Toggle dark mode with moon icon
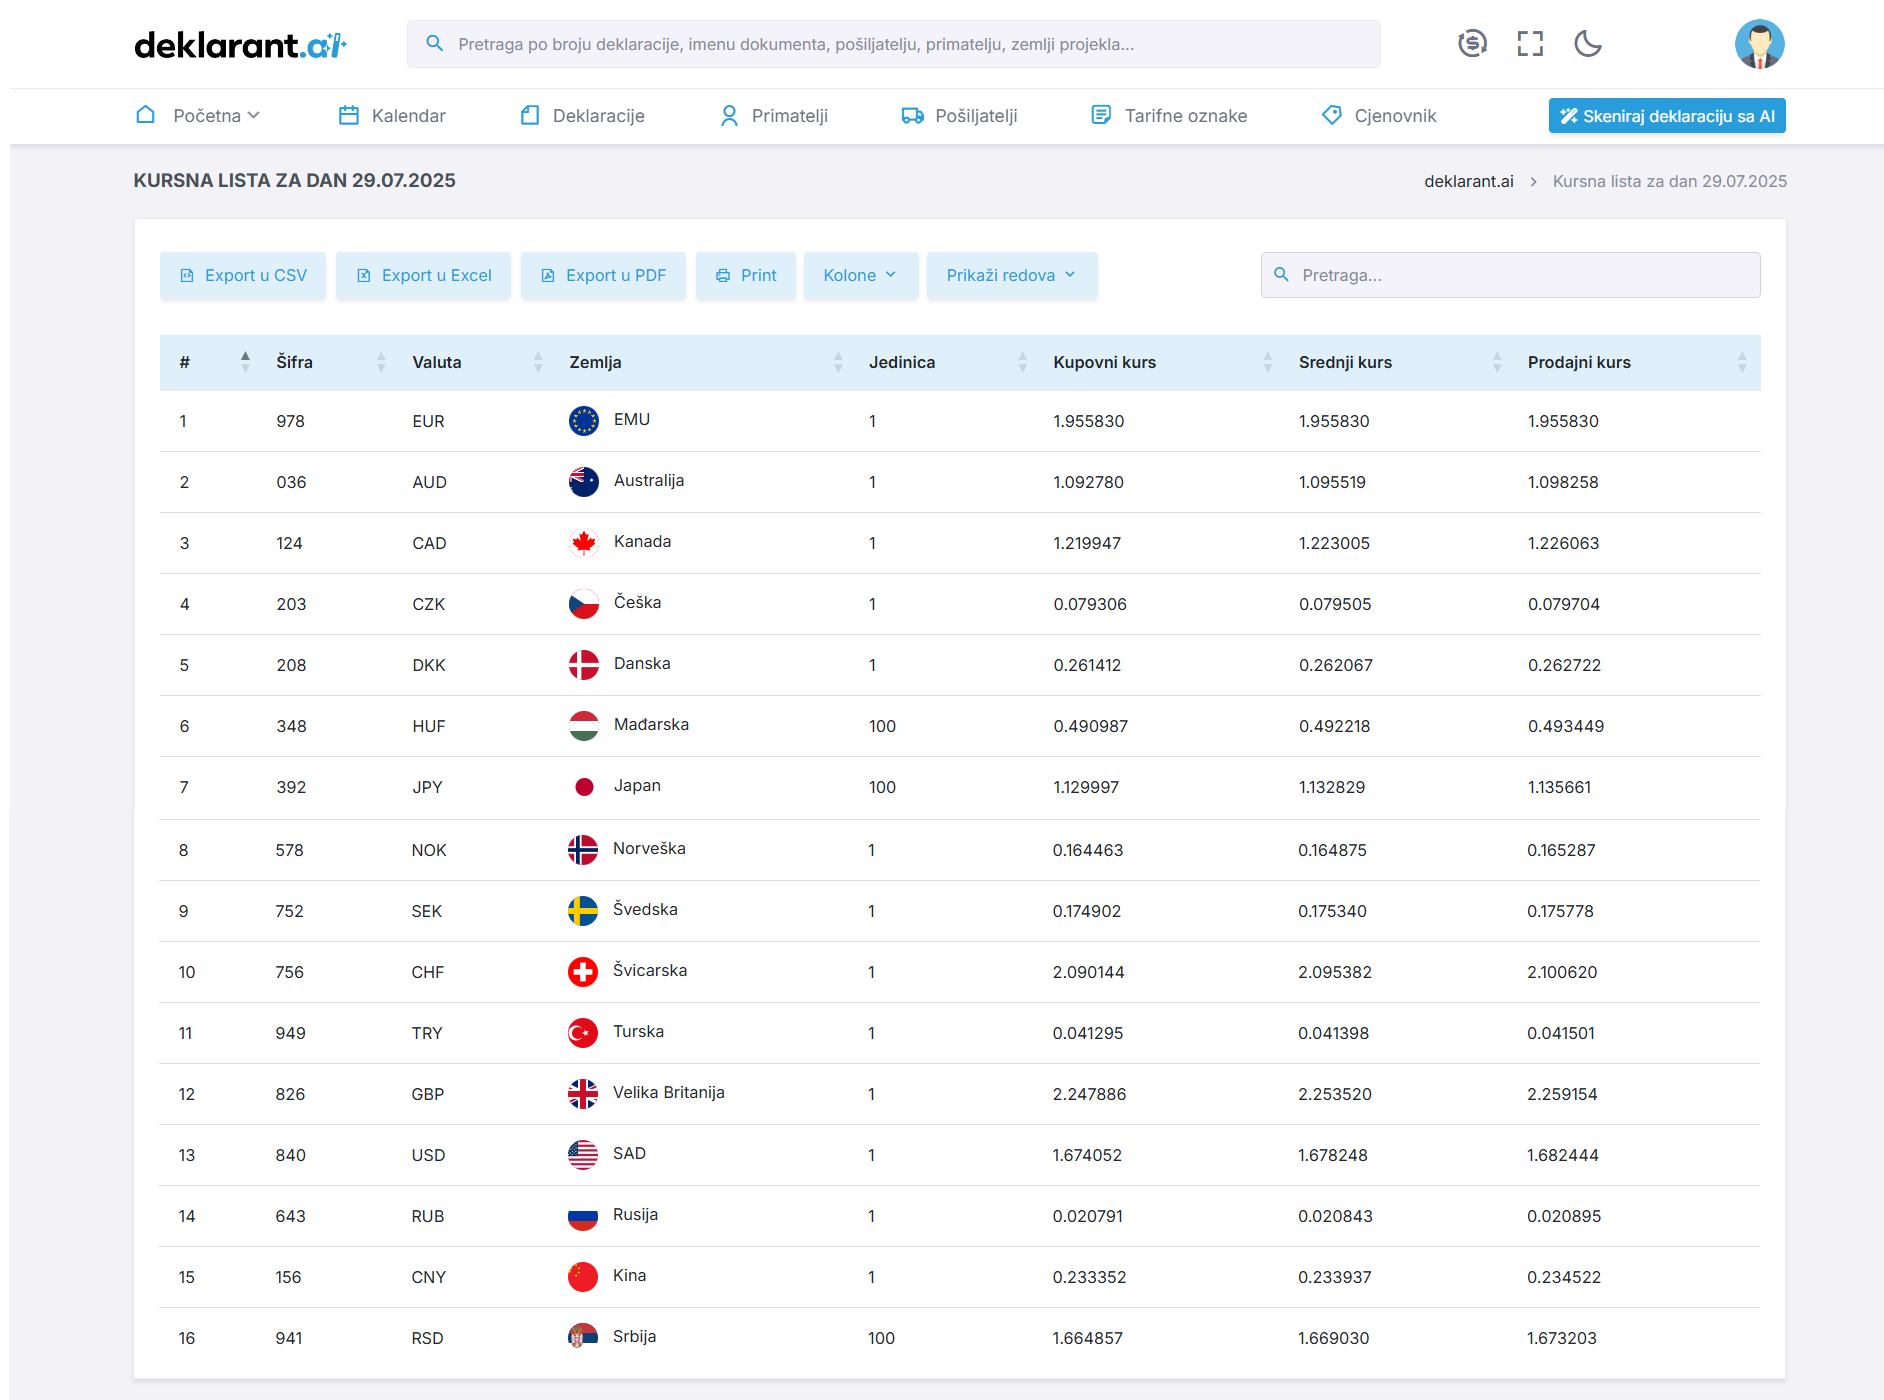This screenshot has height=1400, width=1884. 1587,44
